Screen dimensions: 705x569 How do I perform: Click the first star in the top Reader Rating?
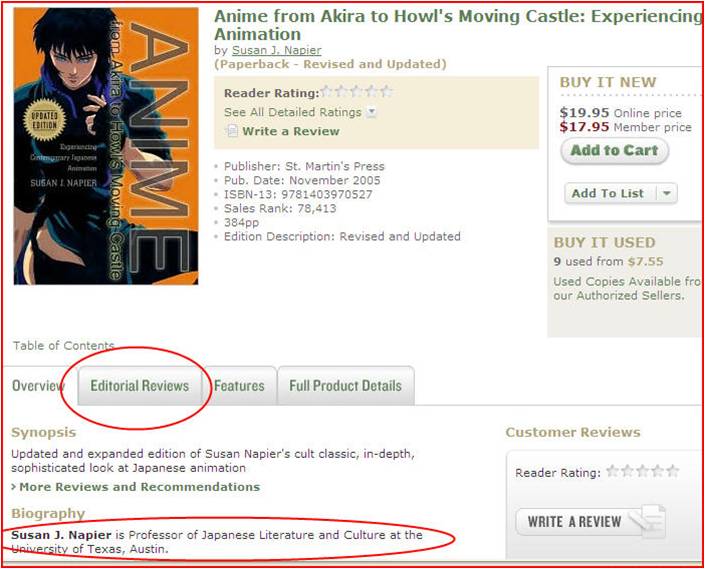(x=327, y=91)
